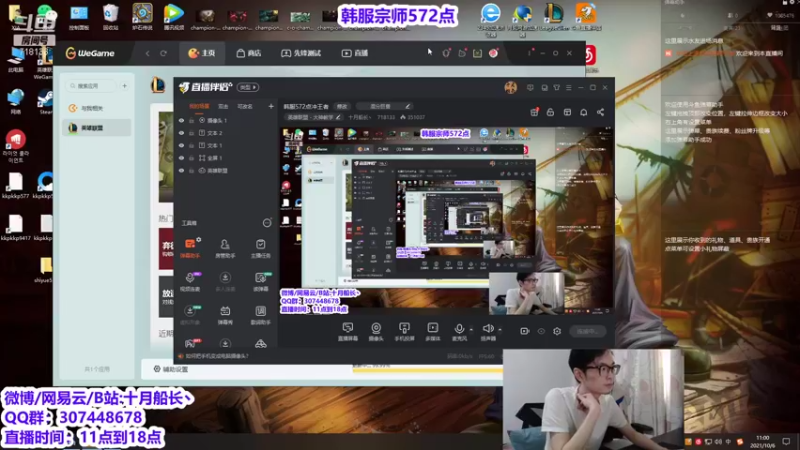Select the second scene tab in 直播伴侣
This screenshot has width=800, height=450.
[x=223, y=107]
